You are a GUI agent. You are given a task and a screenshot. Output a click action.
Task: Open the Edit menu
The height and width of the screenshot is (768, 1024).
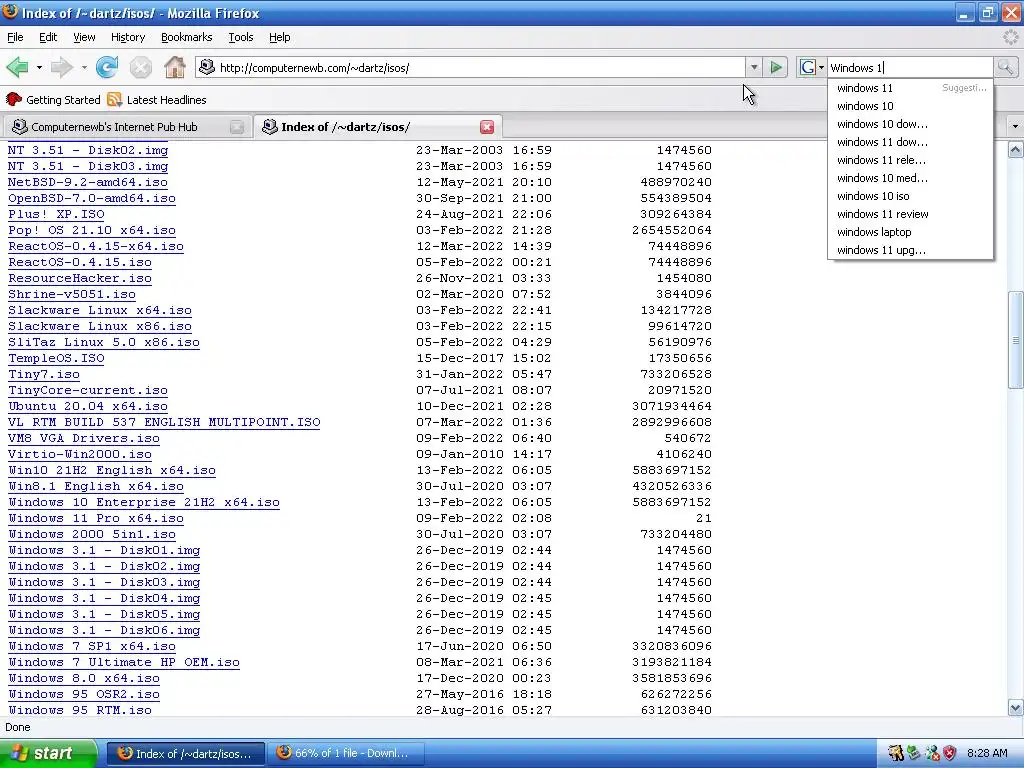pos(48,37)
